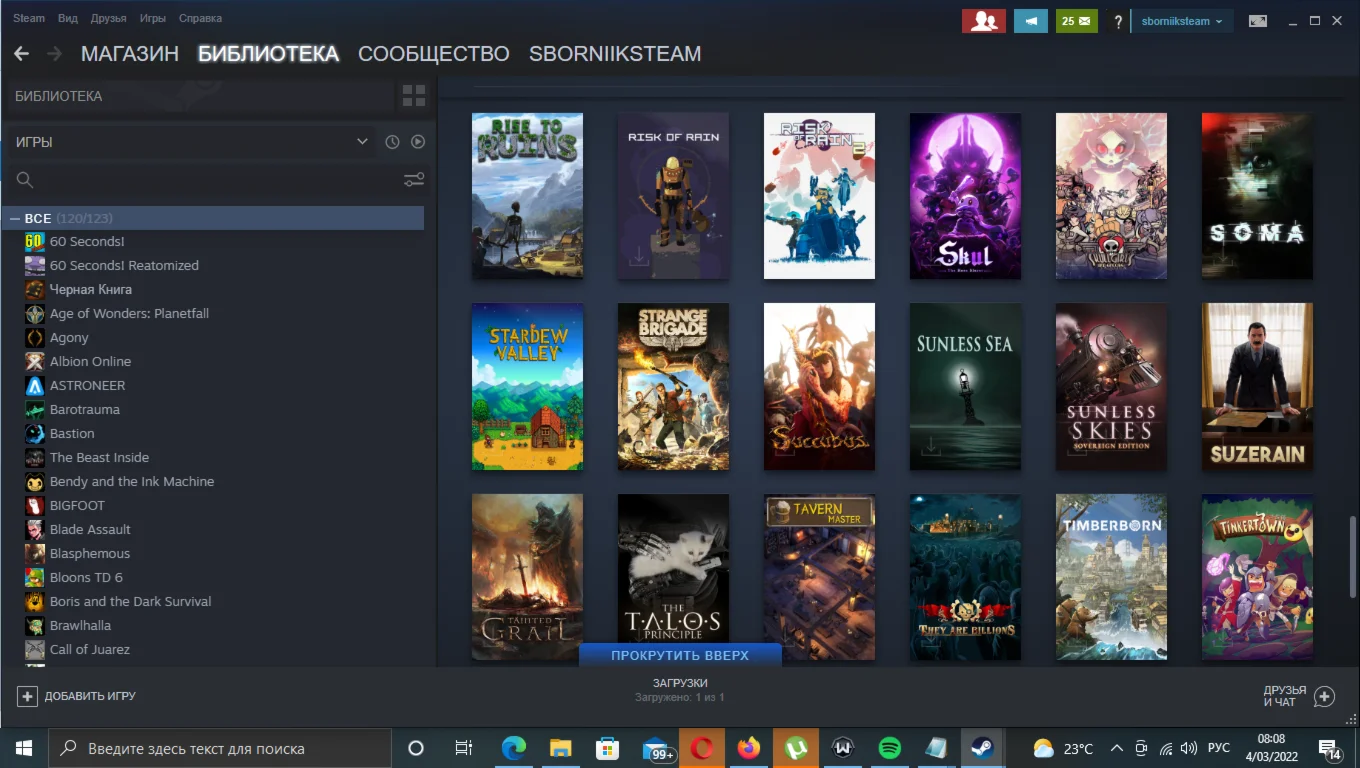Open the Игры menu
Viewport: 1360px width, 768px height.
point(153,19)
